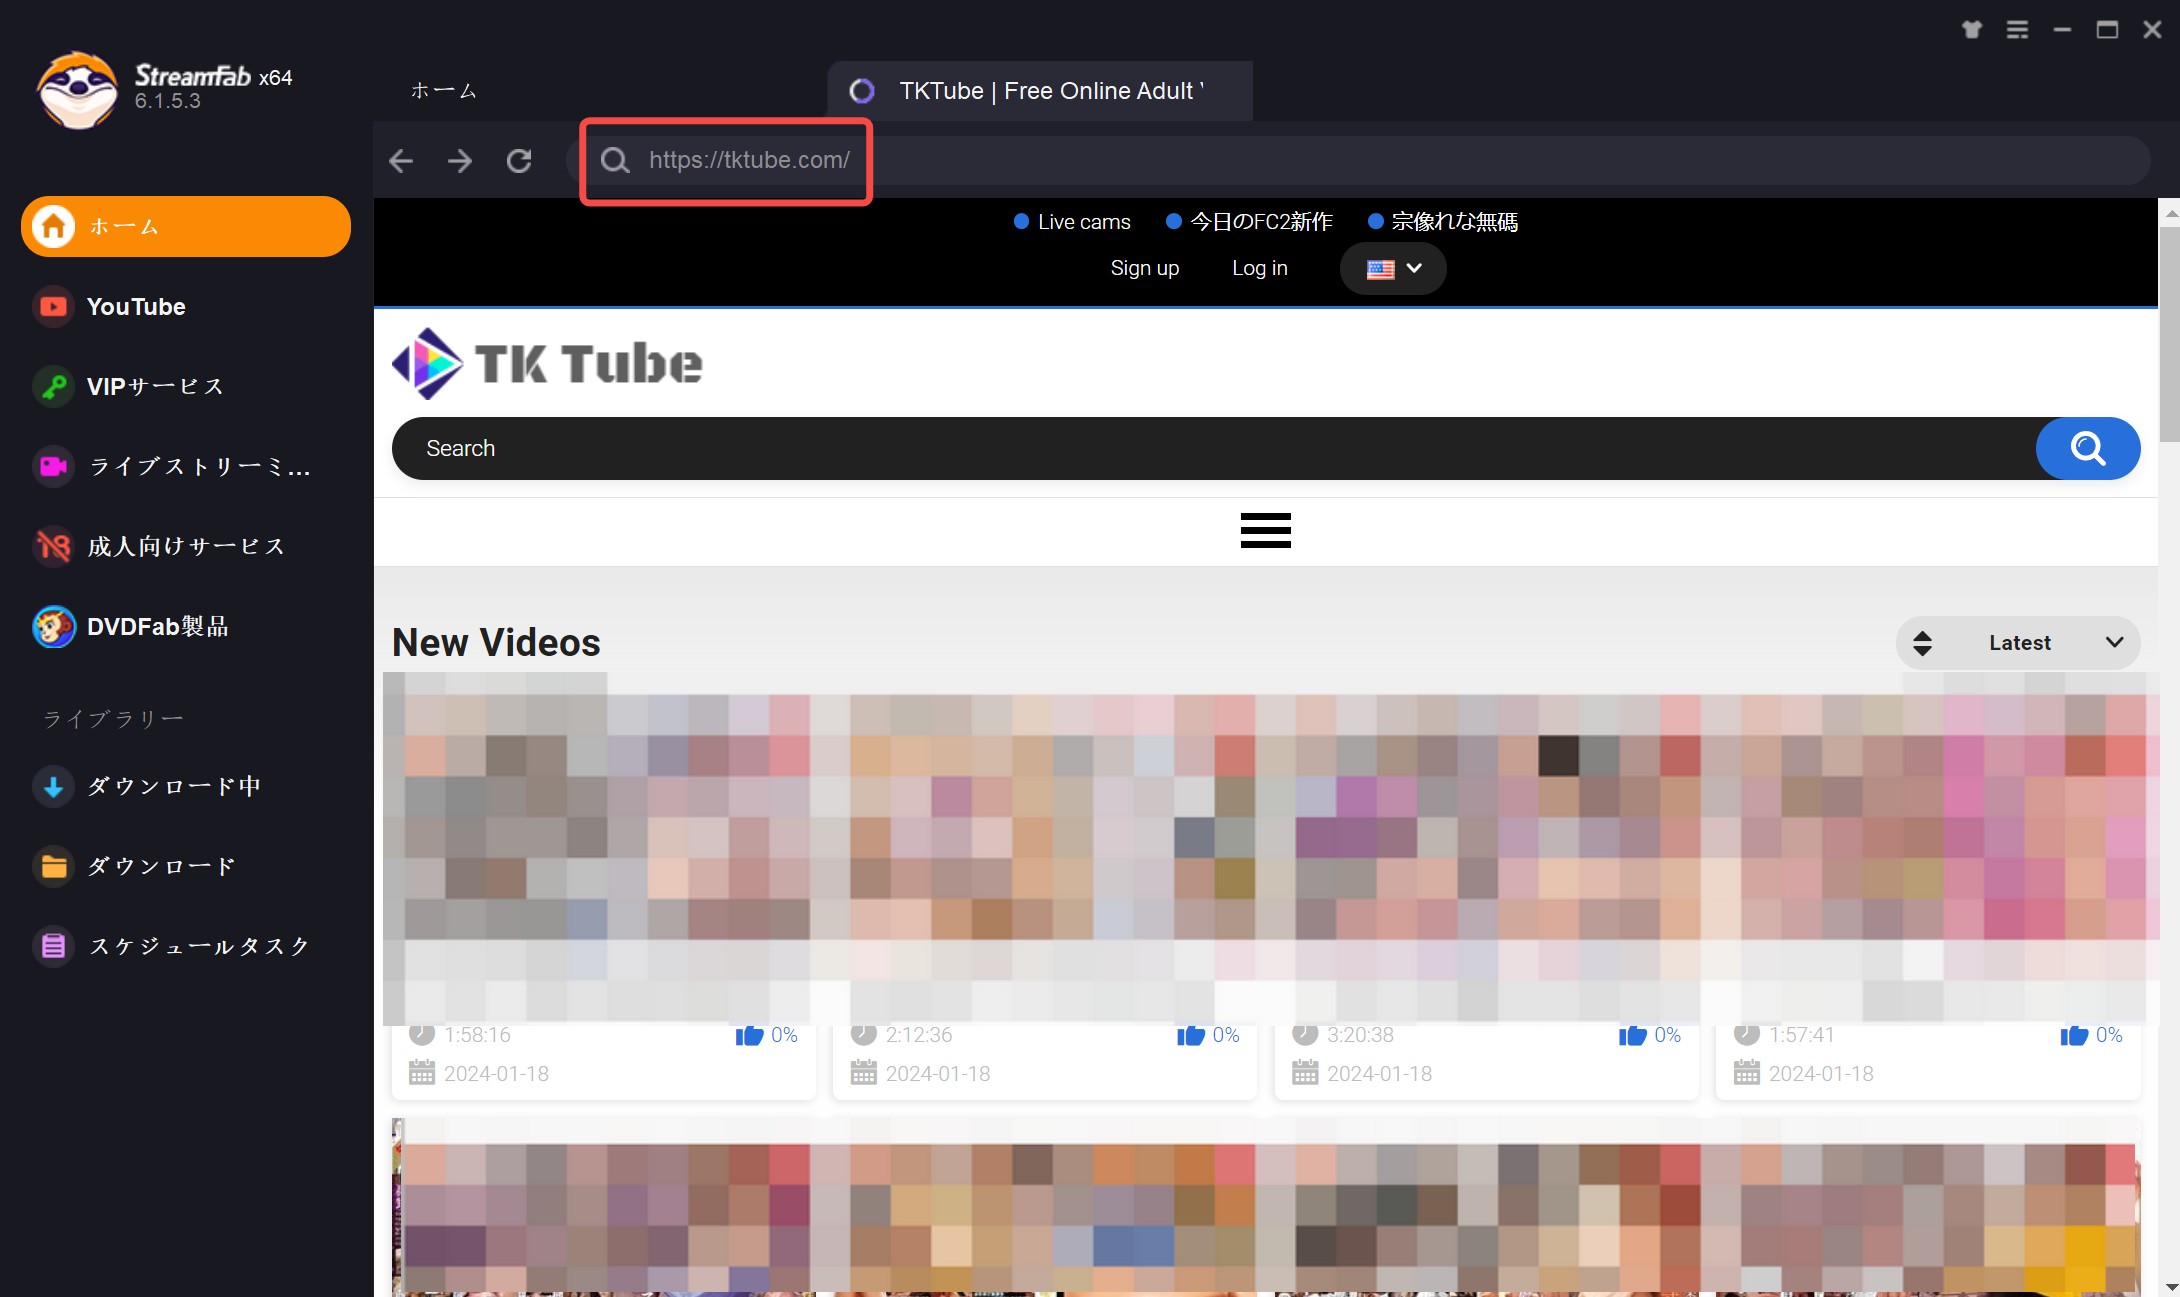This screenshot has width=2180, height=1297.
Task: Open the skin shirt icon in title bar
Action: pos(1972,30)
